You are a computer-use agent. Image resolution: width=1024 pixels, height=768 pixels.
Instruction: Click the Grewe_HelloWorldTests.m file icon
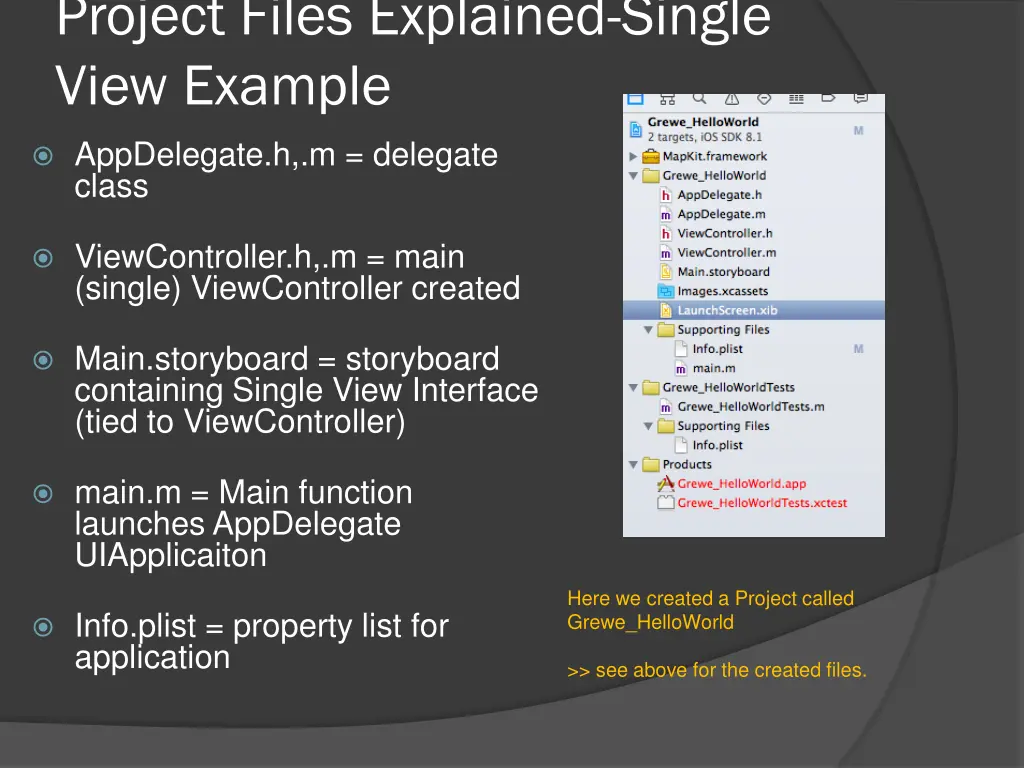(x=665, y=407)
